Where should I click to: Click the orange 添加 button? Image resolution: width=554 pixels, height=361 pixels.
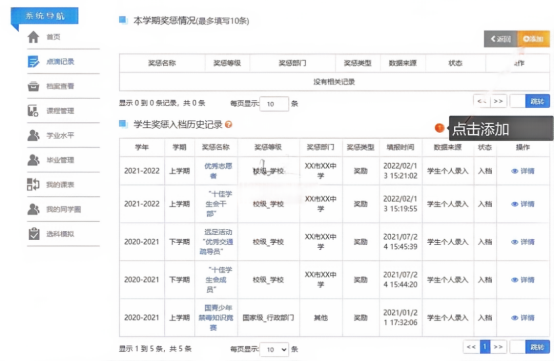point(534,39)
